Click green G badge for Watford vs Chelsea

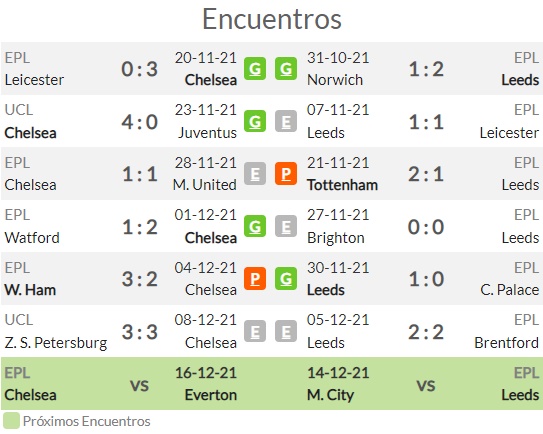point(255,226)
